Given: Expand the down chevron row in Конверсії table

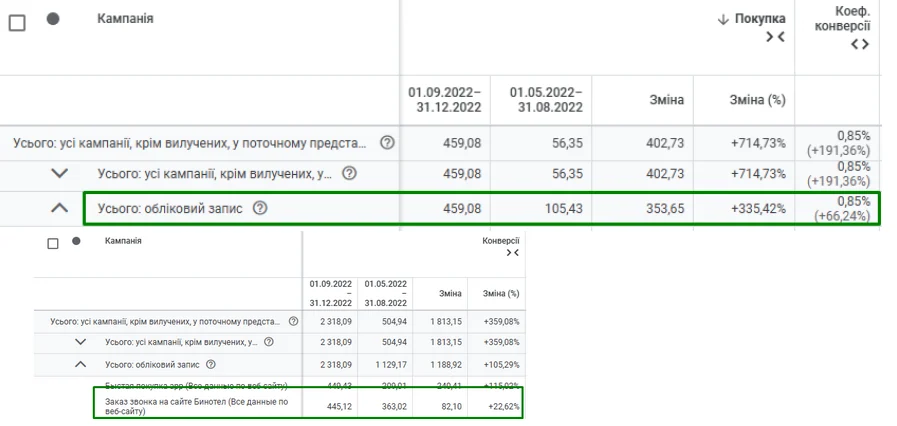Looking at the screenshot, I should click(81, 343).
